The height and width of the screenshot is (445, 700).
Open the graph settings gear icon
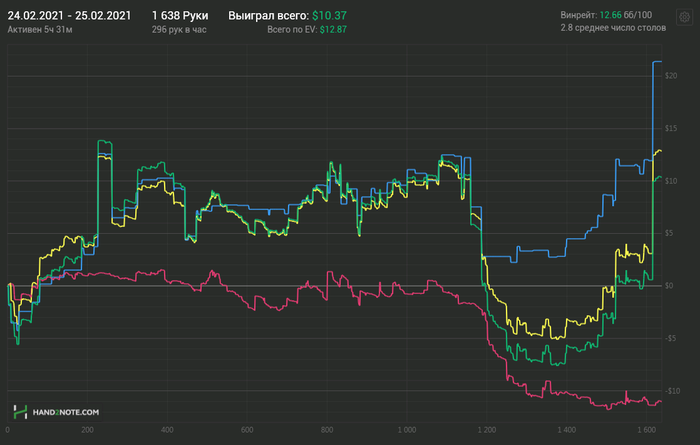684,17
